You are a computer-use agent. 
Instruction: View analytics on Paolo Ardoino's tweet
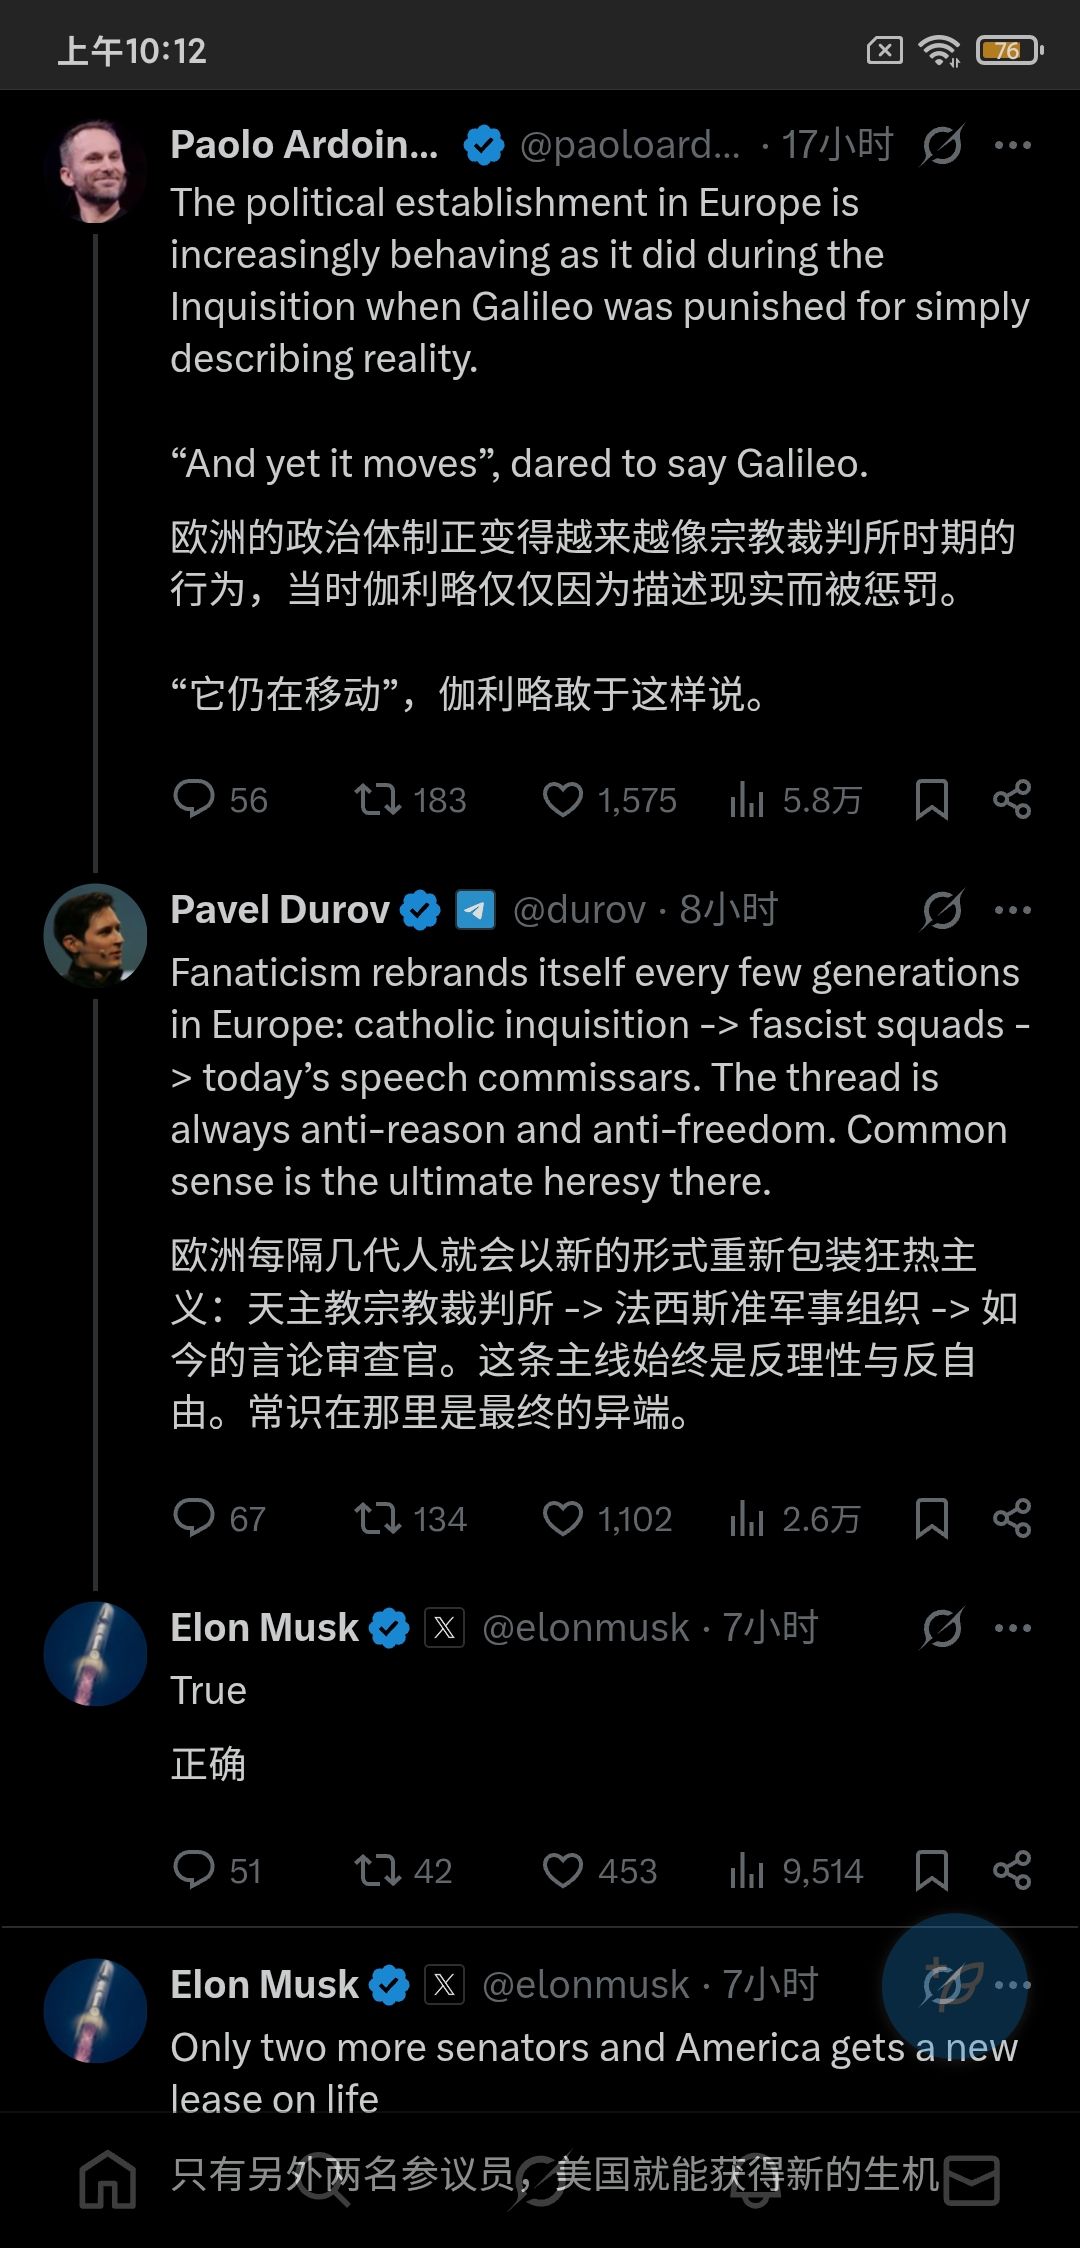point(747,799)
